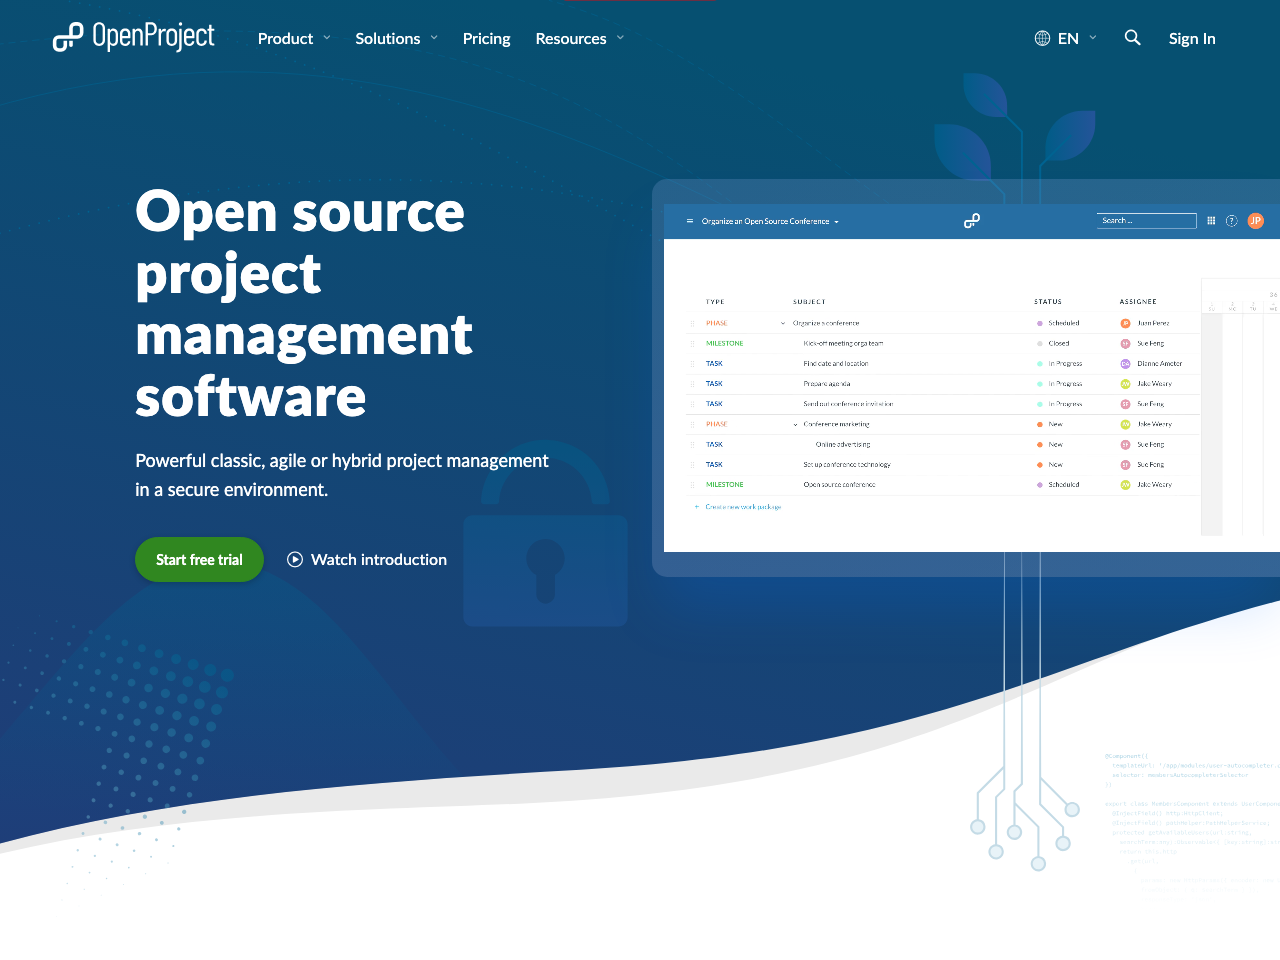Screen dimensions: 1280x960
Task: Click Jake Weary's avatar on Open source conference
Action: coord(1126,484)
